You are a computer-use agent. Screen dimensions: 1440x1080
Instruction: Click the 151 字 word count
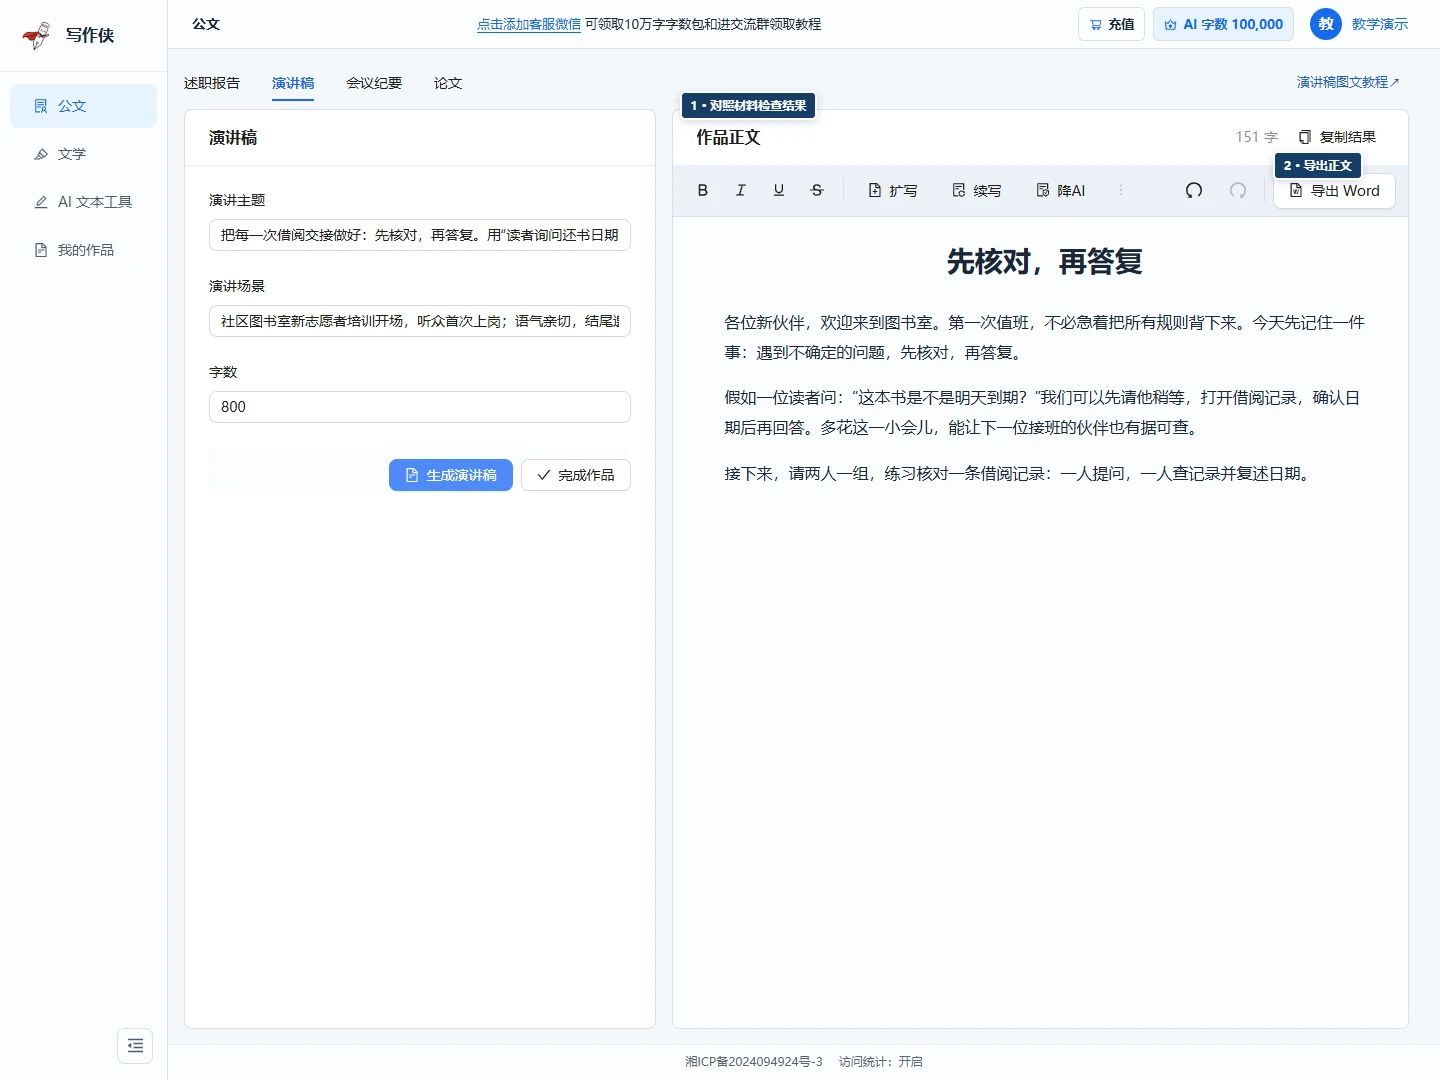(x=1257, y=137)
